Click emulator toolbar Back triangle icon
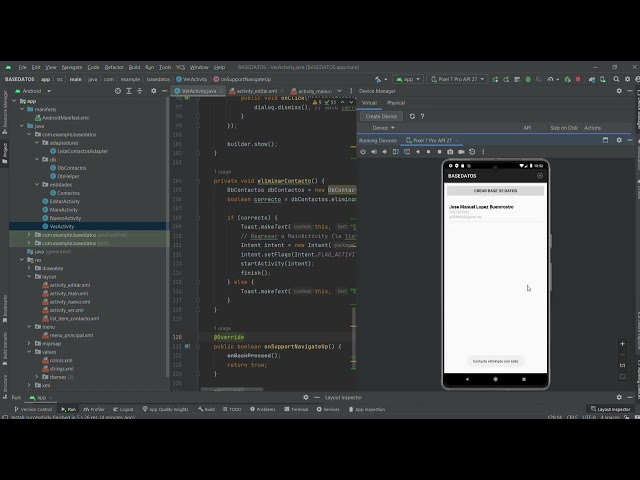The image size is (640, 480). pyautogui.click(x=418, y=151)
